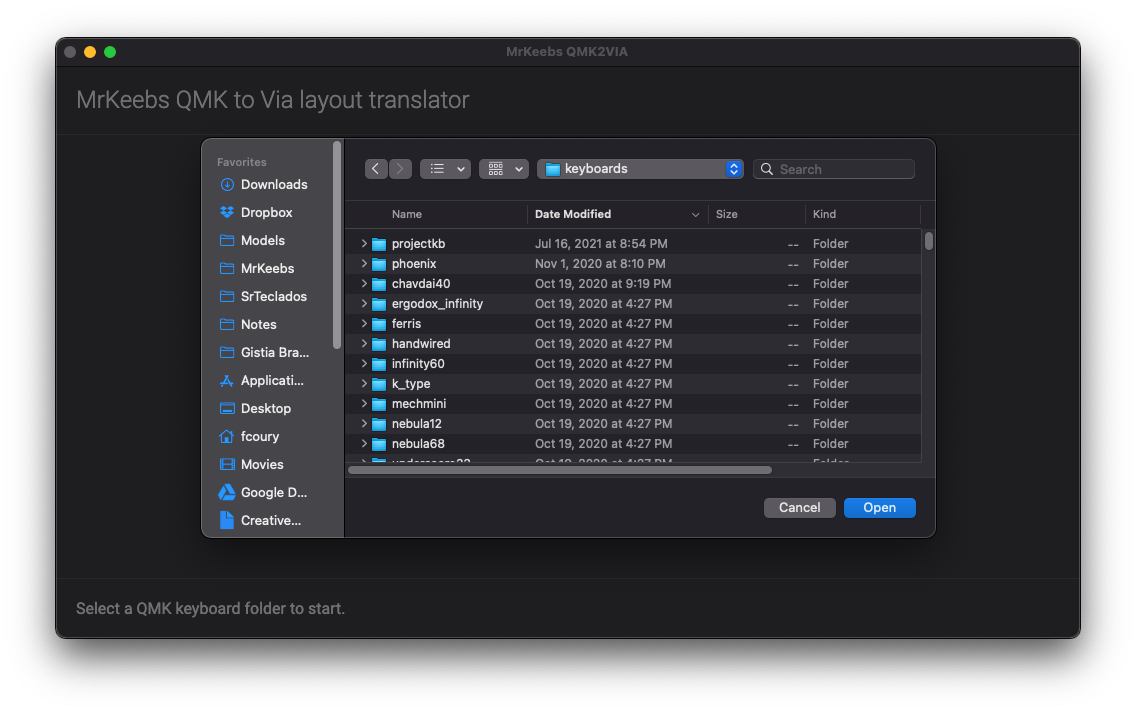Image resolution: width=1136 pixels, height=712 pixels.
Task: Expand the handwired folder
Action: [x=364, y=344]
